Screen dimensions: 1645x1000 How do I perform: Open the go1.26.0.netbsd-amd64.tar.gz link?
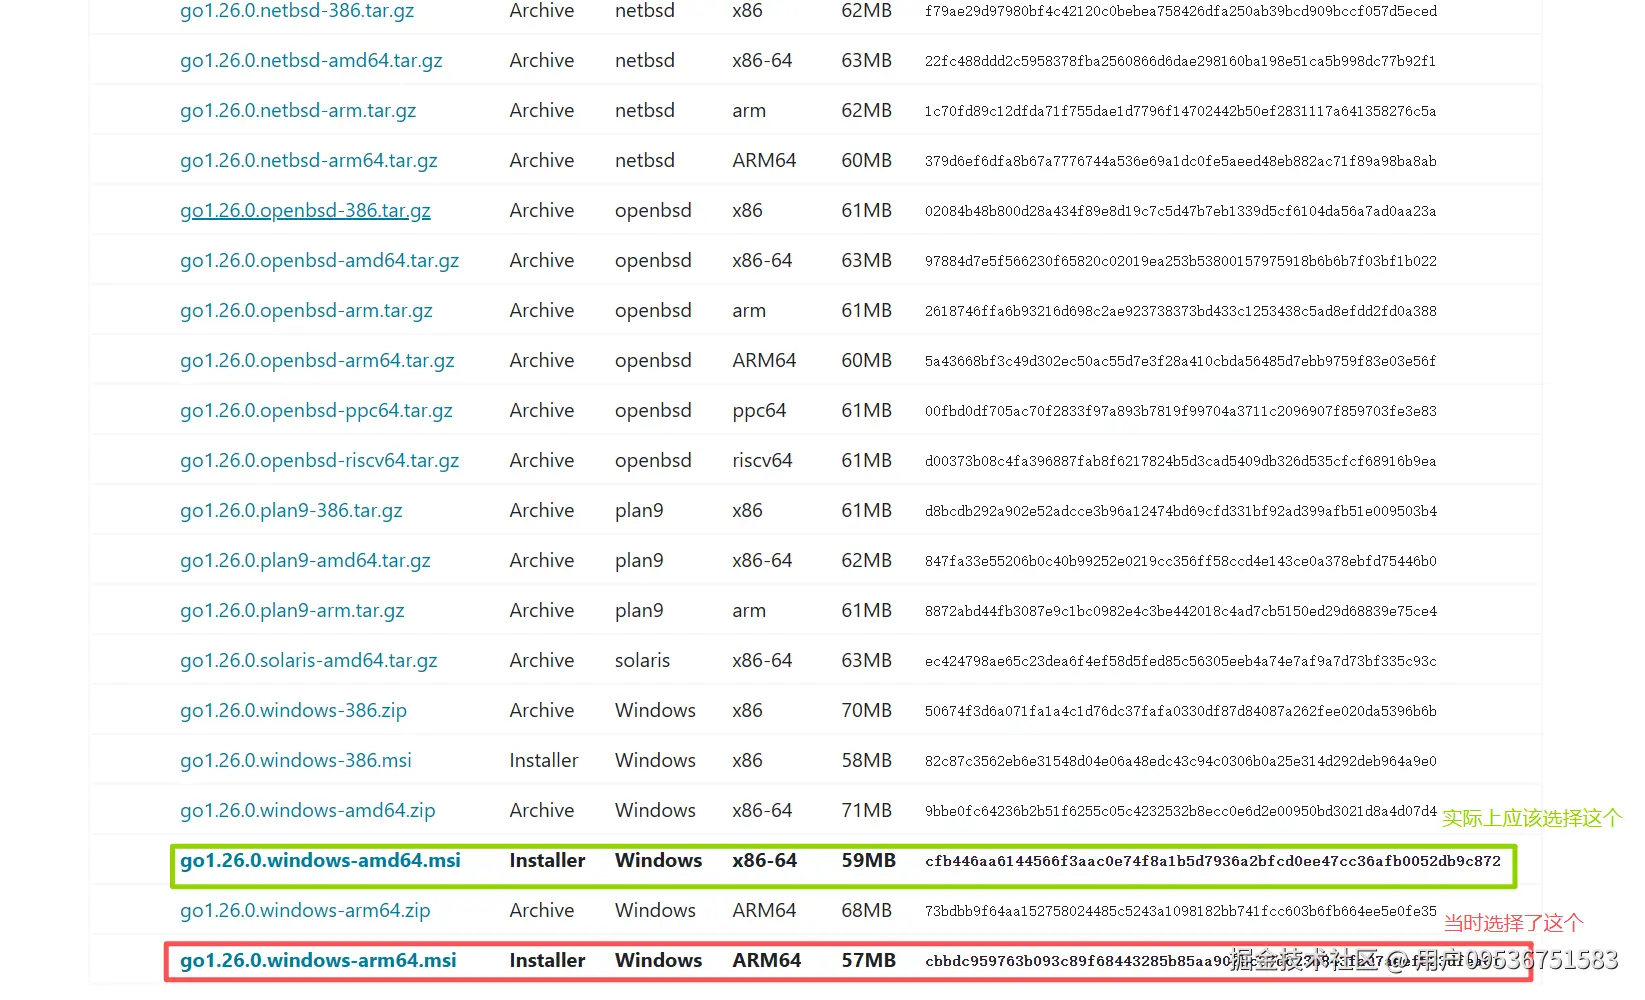tap(311, 61)
